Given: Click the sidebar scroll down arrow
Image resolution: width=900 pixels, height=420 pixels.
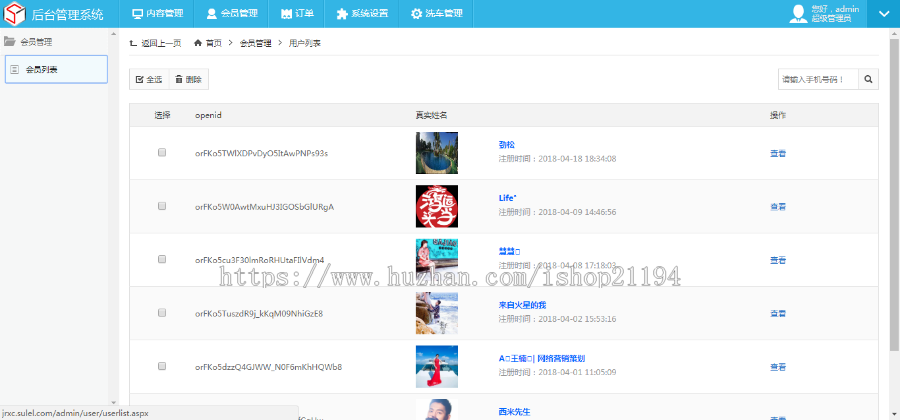Looking at the screenshot, I should coord(113,403).
